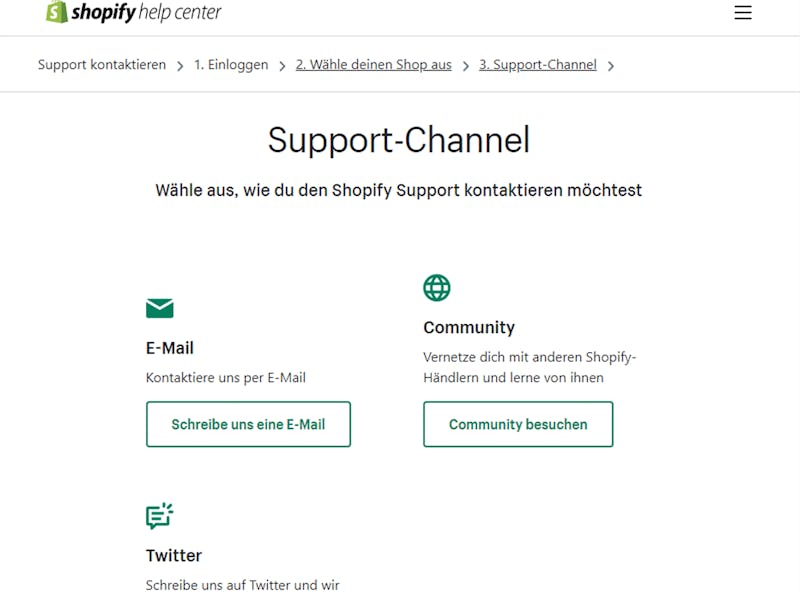Open the 3. Support-Channel breadcrumb link
This screenshot has height=595, width=800.
tap(538, 65)
